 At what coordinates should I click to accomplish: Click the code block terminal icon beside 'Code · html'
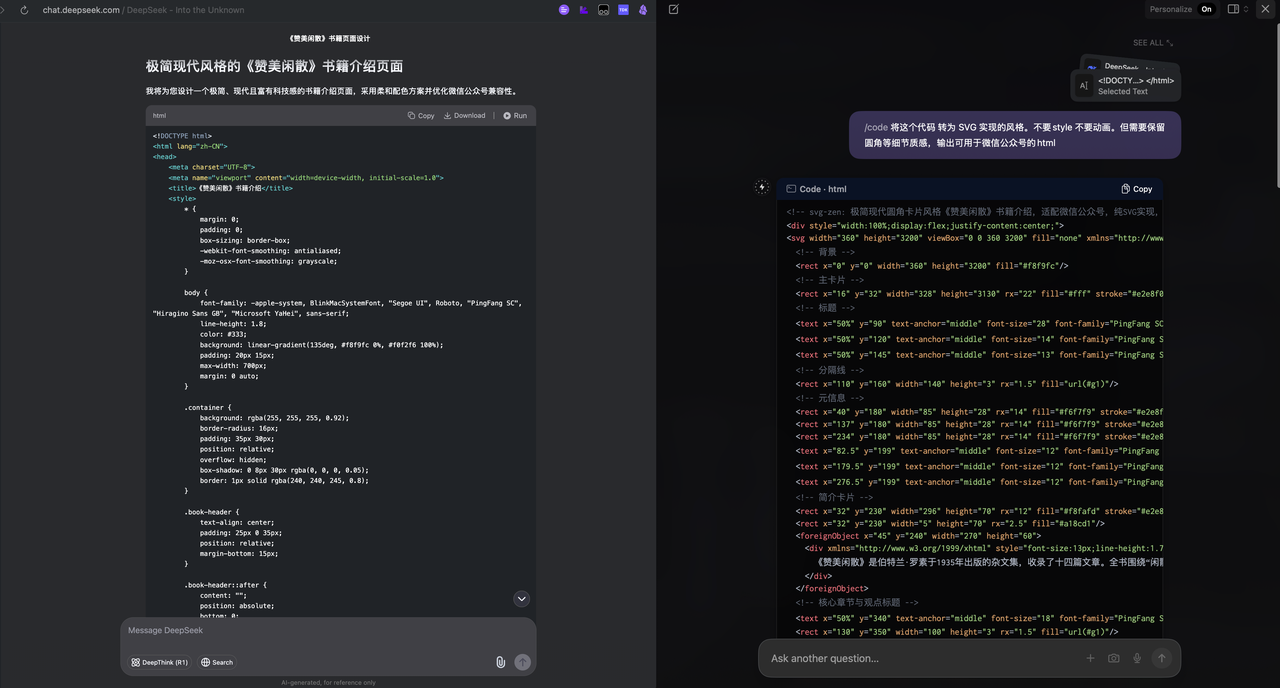[x=791, y=188]
